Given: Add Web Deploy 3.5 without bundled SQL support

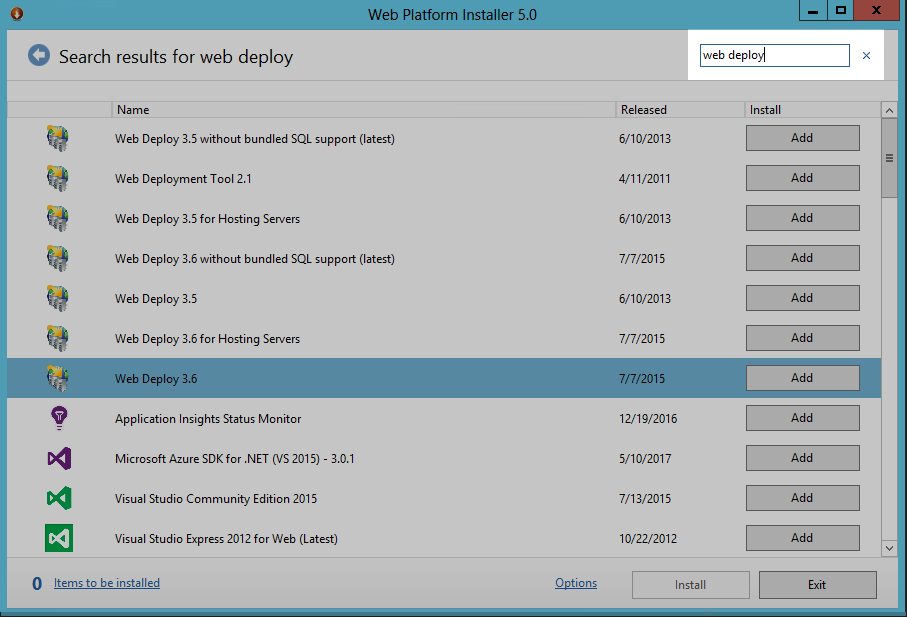Looking at the screenshot, I should [802, 138].
